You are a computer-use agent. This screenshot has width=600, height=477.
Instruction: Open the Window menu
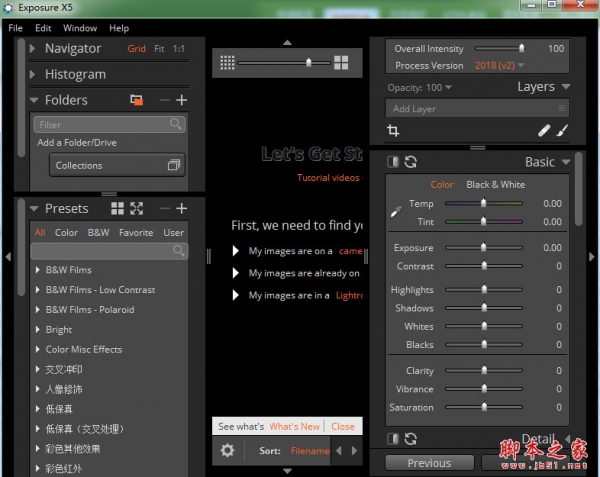pyautogui.click(x=80, y=28)
